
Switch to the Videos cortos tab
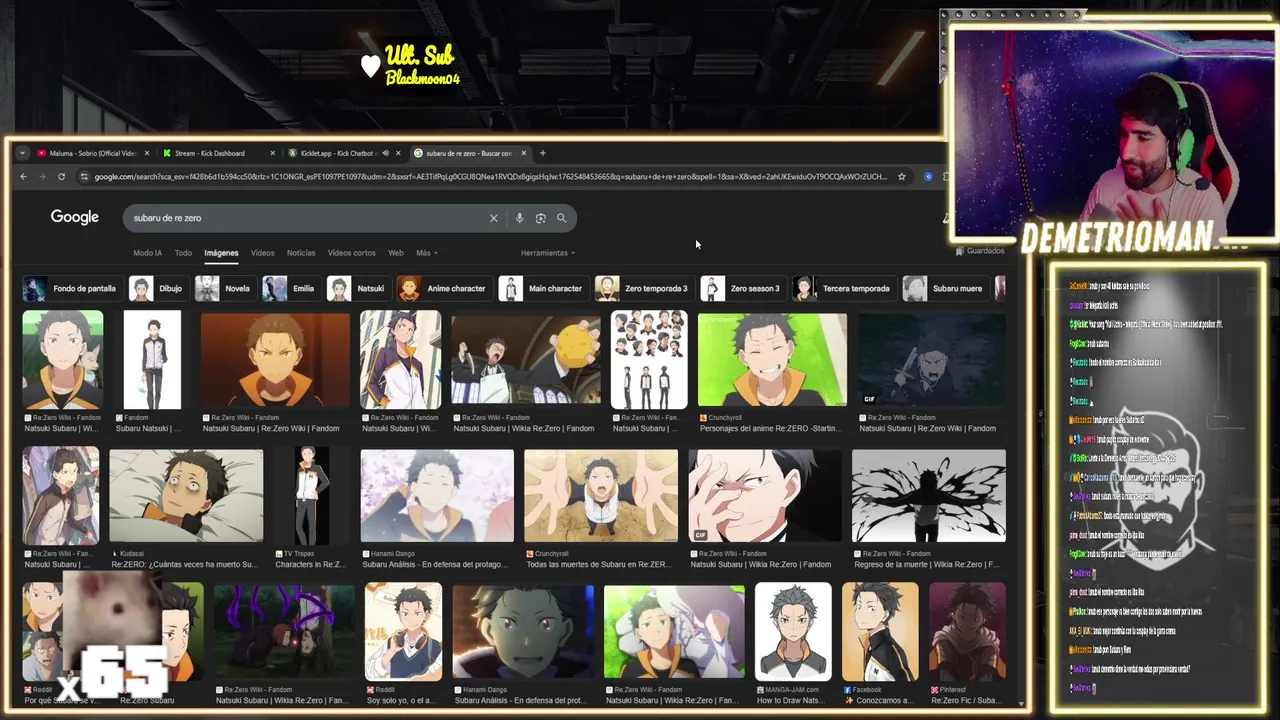pyautogui.click(x=352, y=253)
